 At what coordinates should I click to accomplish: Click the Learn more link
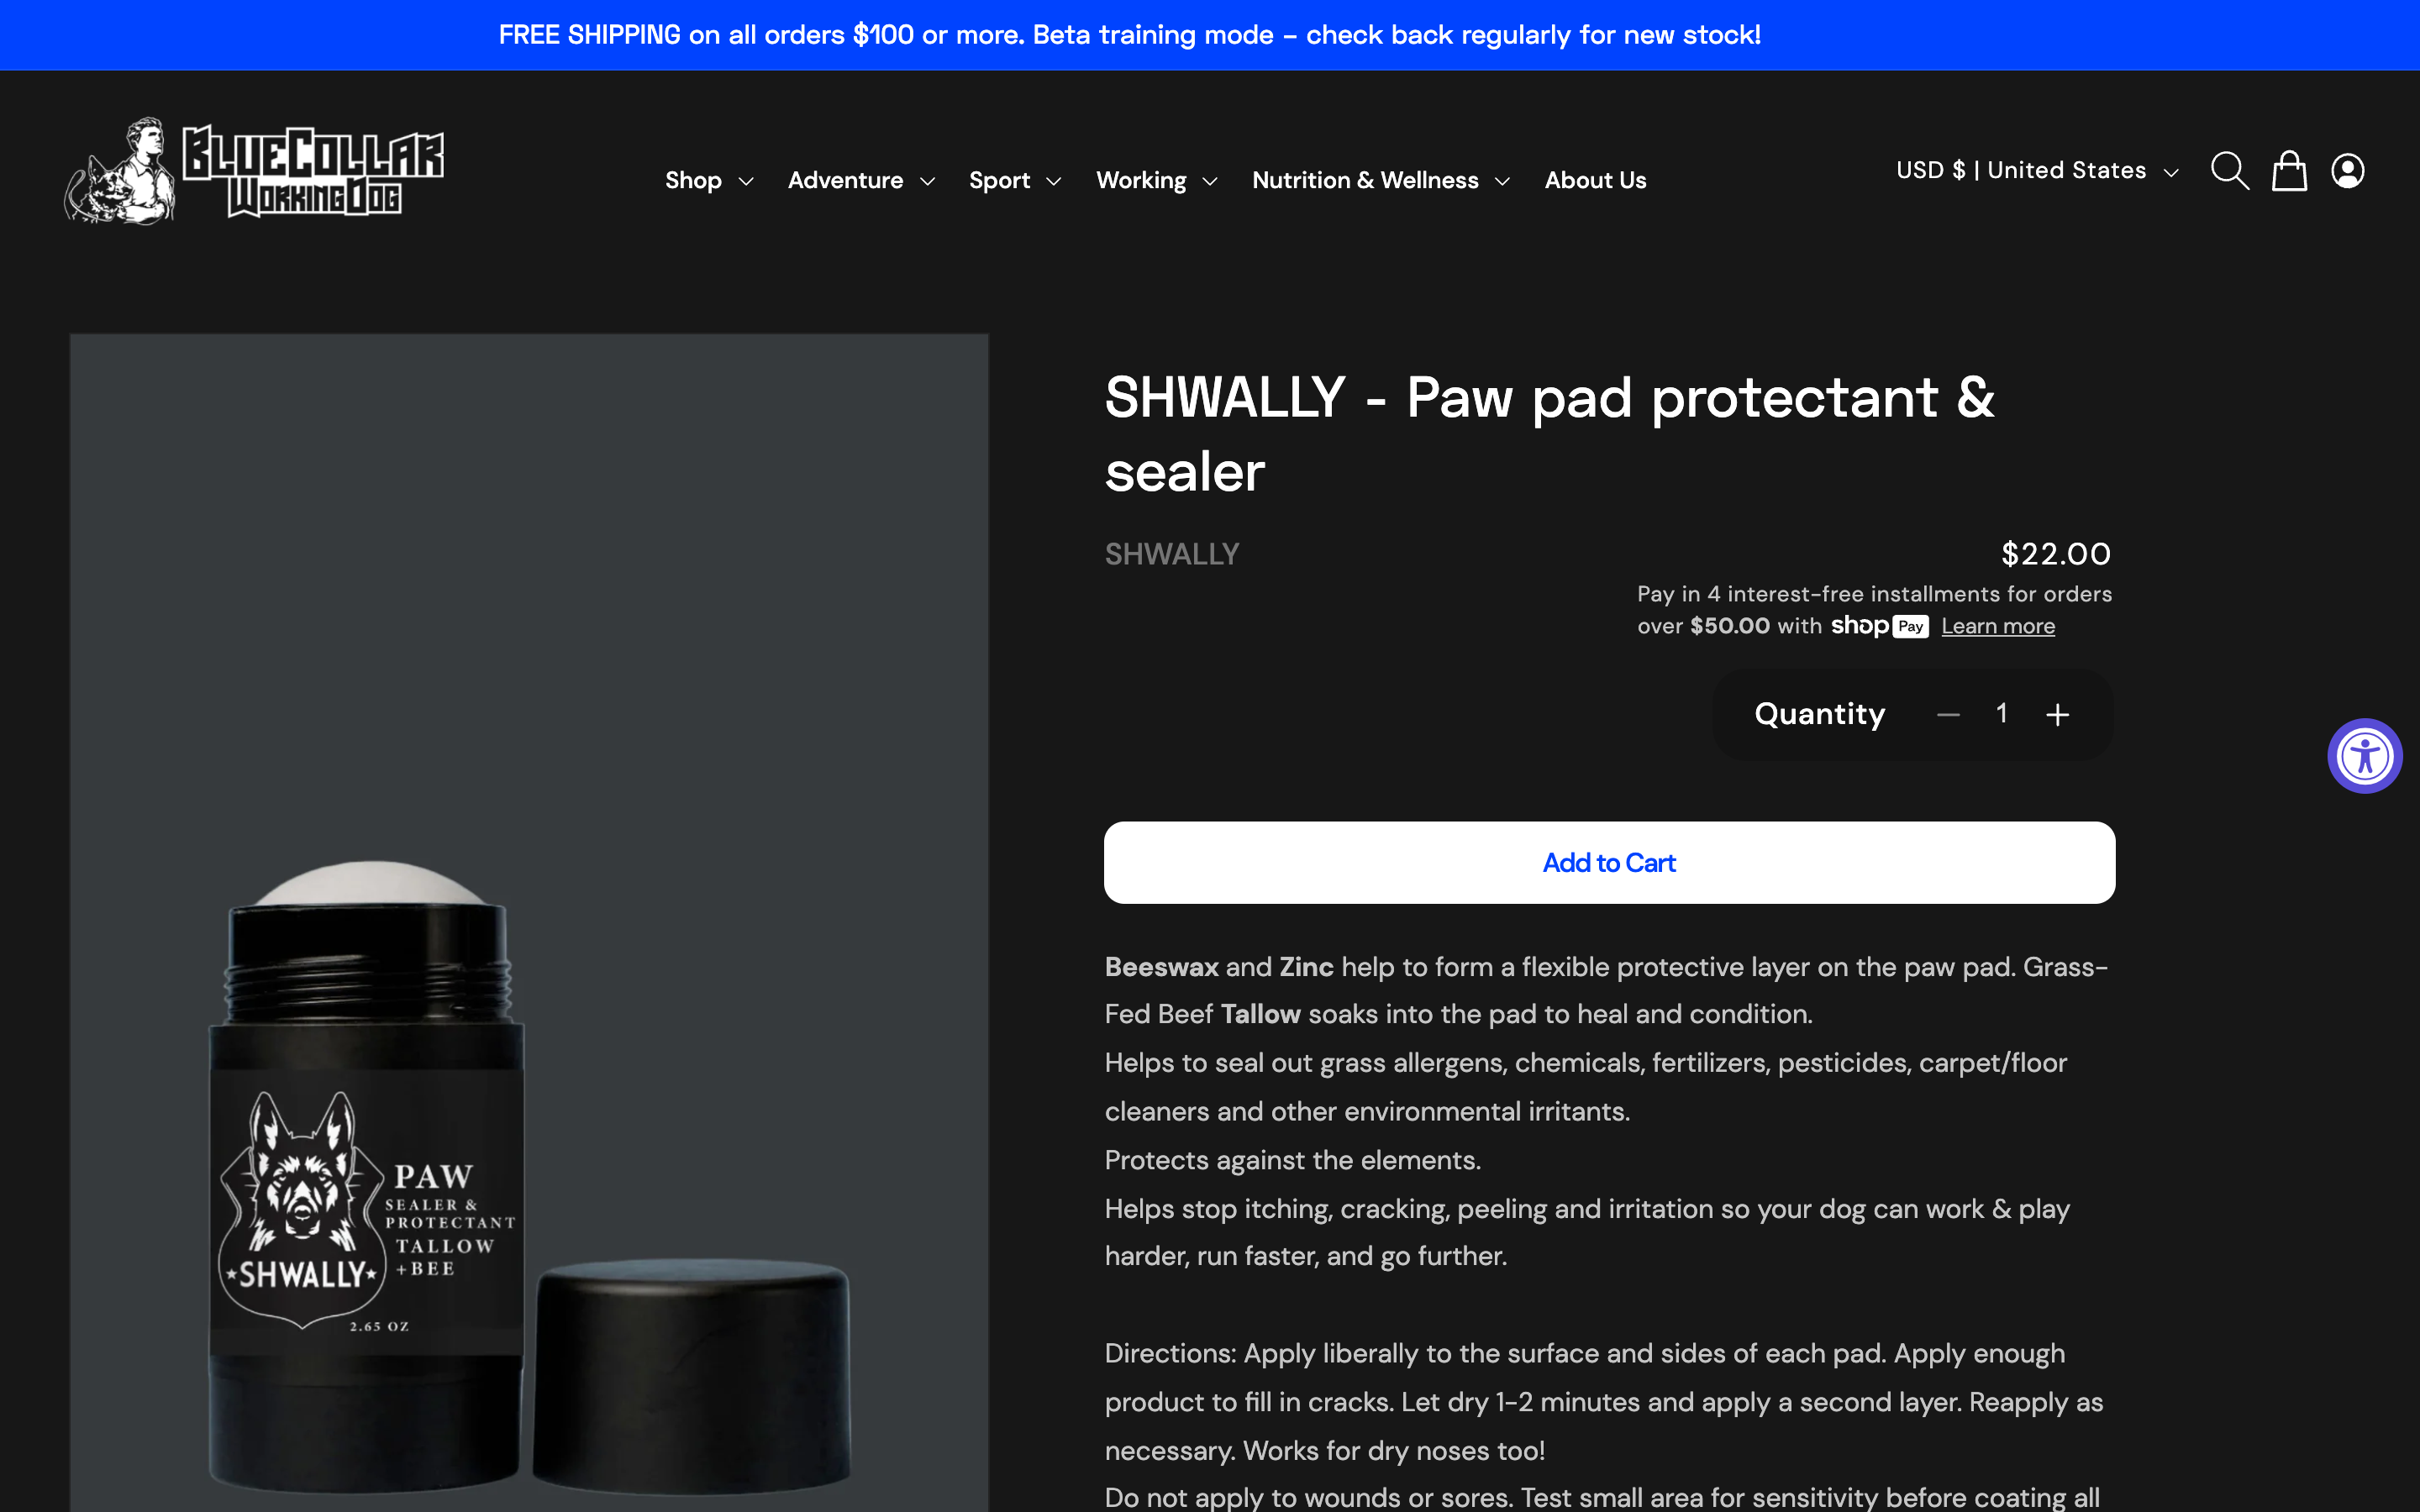pos(1998,627)
